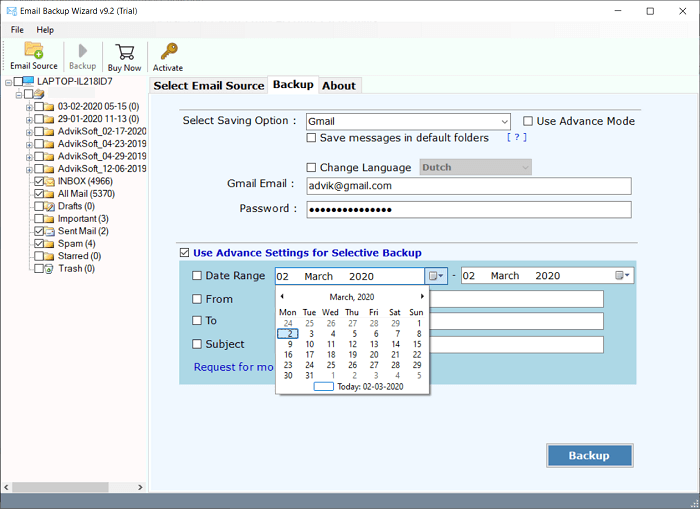The width and height of the screenshot is (700, 509).
Task: Click the Starred folder icon
Action: [x=49, y=256]
